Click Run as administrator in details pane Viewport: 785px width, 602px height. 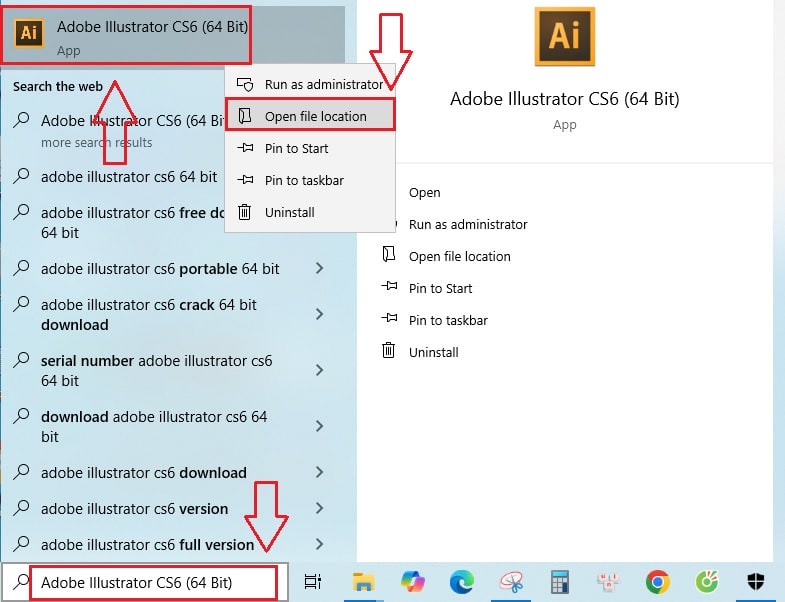[x=468, y=224]
